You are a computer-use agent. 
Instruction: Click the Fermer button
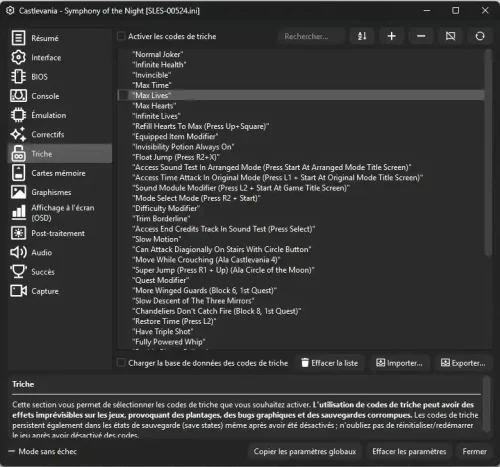(474, 451)
